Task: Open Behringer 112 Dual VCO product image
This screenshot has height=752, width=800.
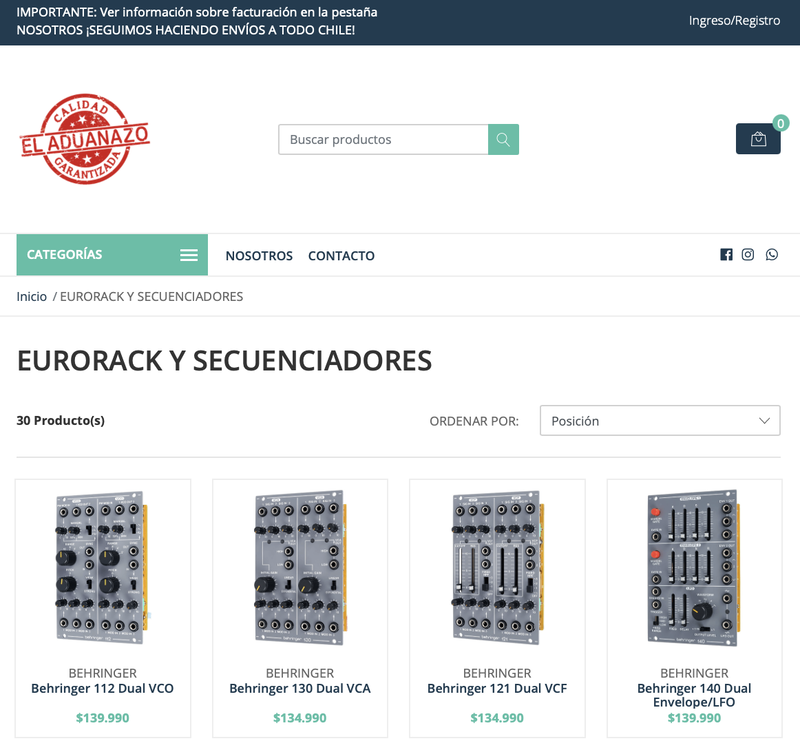Action: tap(103, 567)
